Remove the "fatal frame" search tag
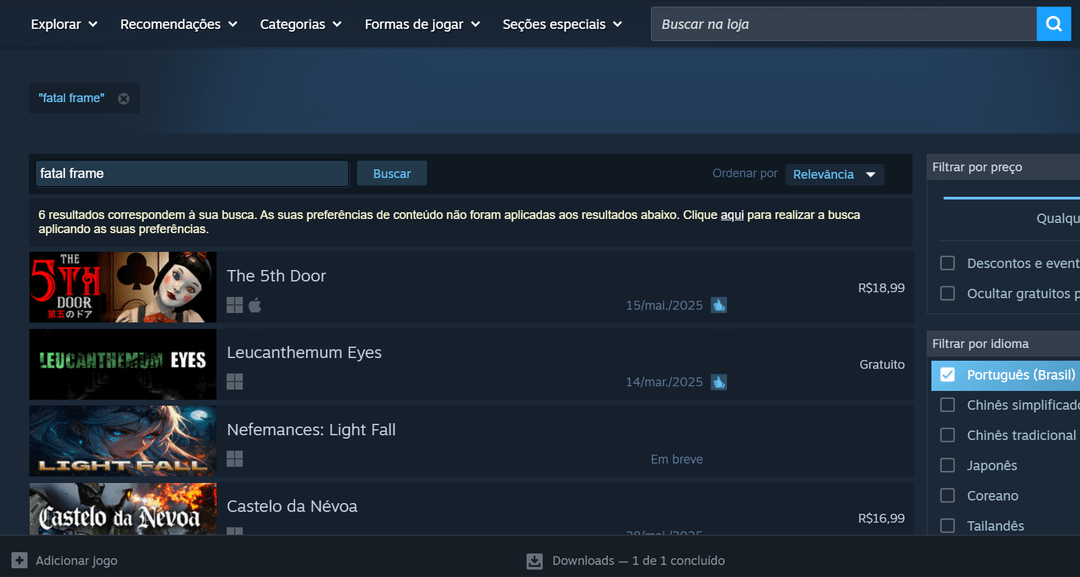The height and width of the screenshot is (577, 1080). coord(123,98)
